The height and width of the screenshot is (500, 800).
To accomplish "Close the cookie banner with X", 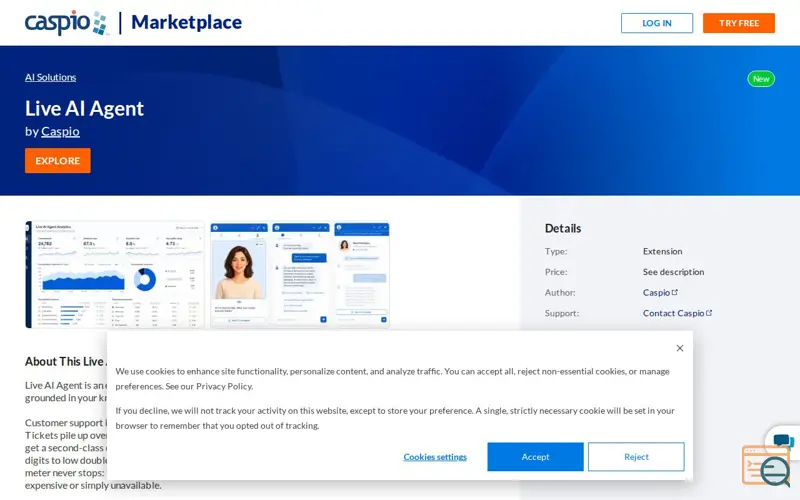I will tap(680, 348).
